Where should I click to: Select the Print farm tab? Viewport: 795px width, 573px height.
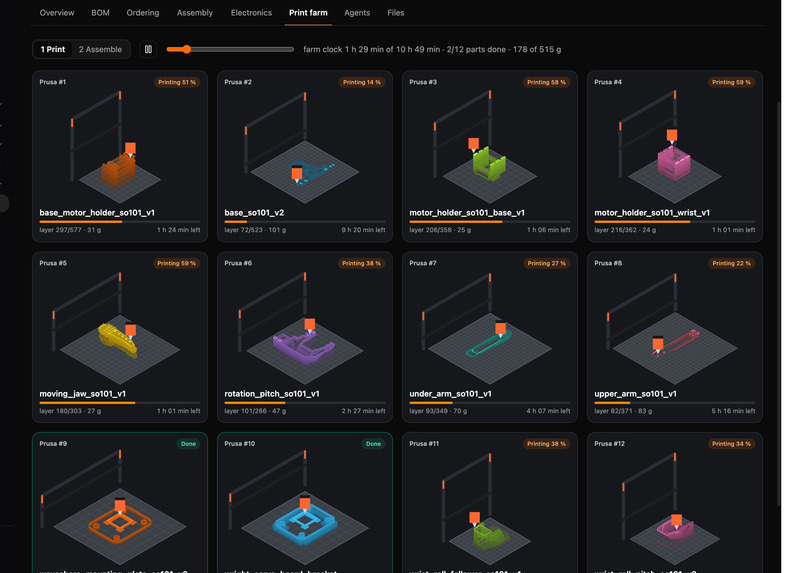308,13
